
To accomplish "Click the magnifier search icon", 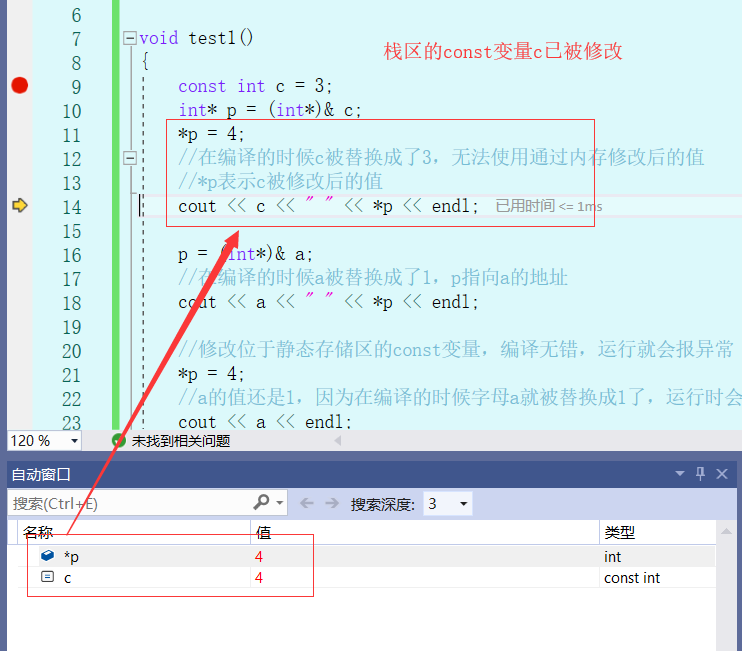I will pyautogui.click(x=262, y=502).
